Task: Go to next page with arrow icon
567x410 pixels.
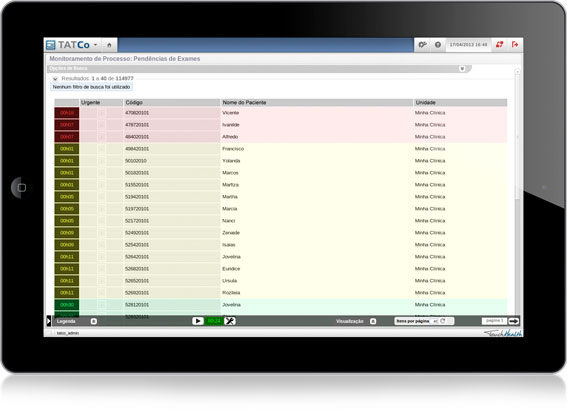Action: (513, 321)
